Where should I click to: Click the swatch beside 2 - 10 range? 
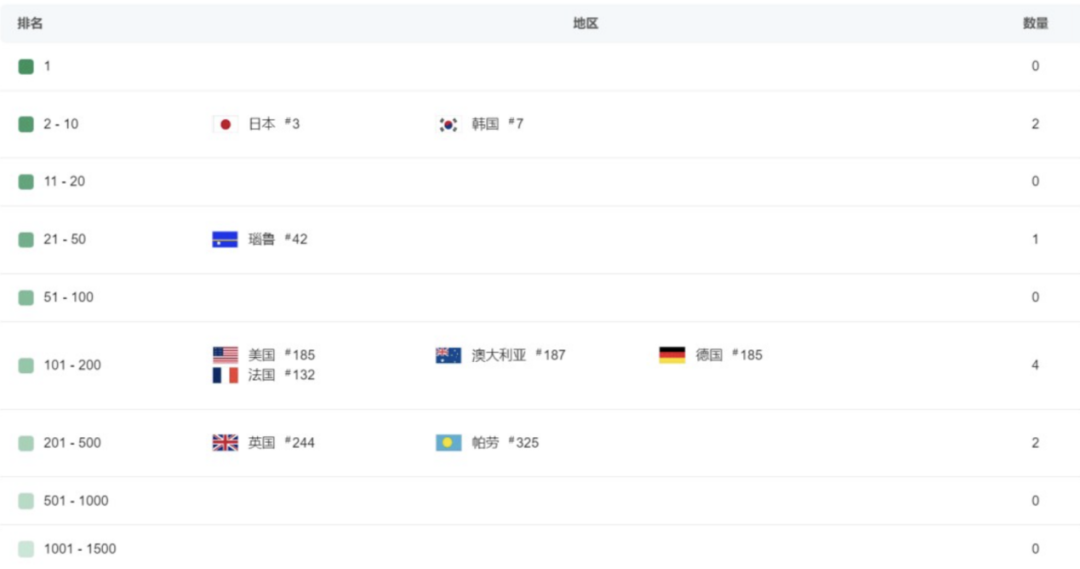click(x=26, y=124)
